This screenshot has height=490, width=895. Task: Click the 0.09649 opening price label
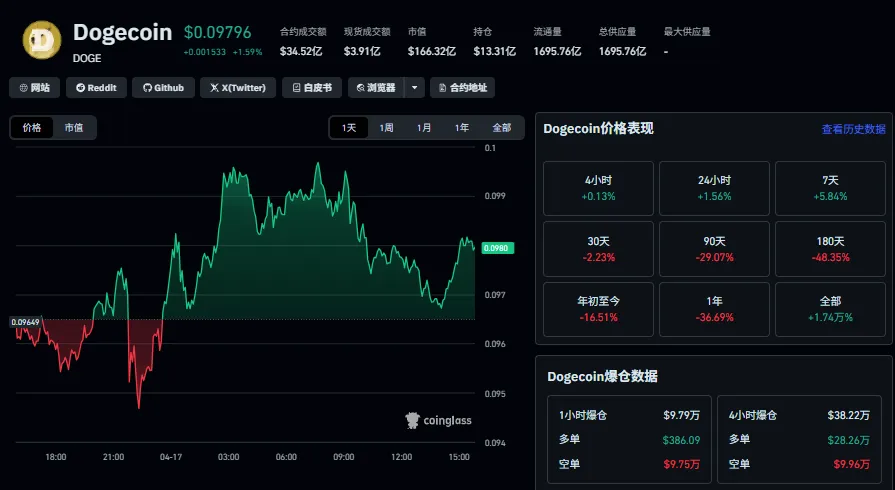(x=25, y=322)
